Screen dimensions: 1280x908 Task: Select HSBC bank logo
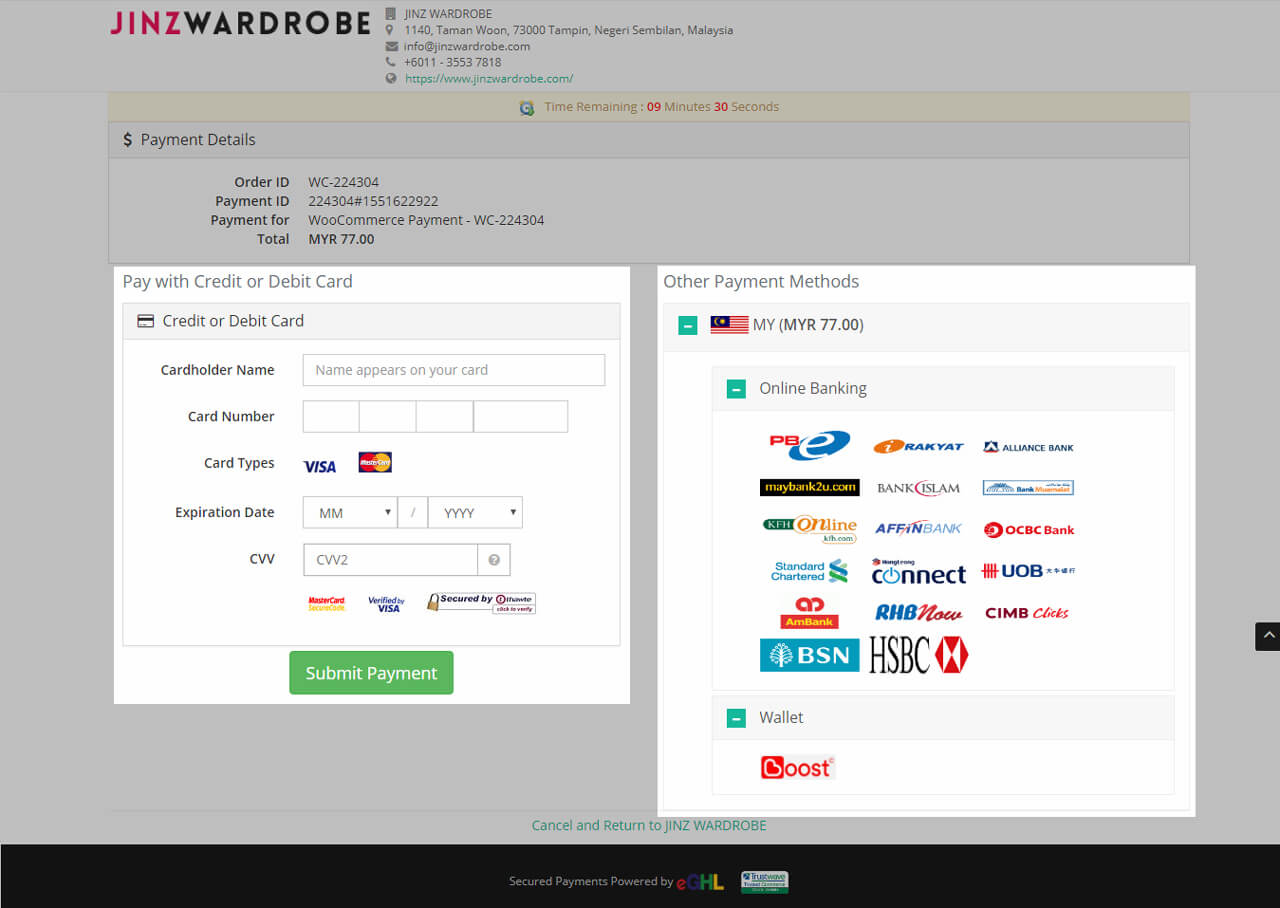tap(918, 655)
